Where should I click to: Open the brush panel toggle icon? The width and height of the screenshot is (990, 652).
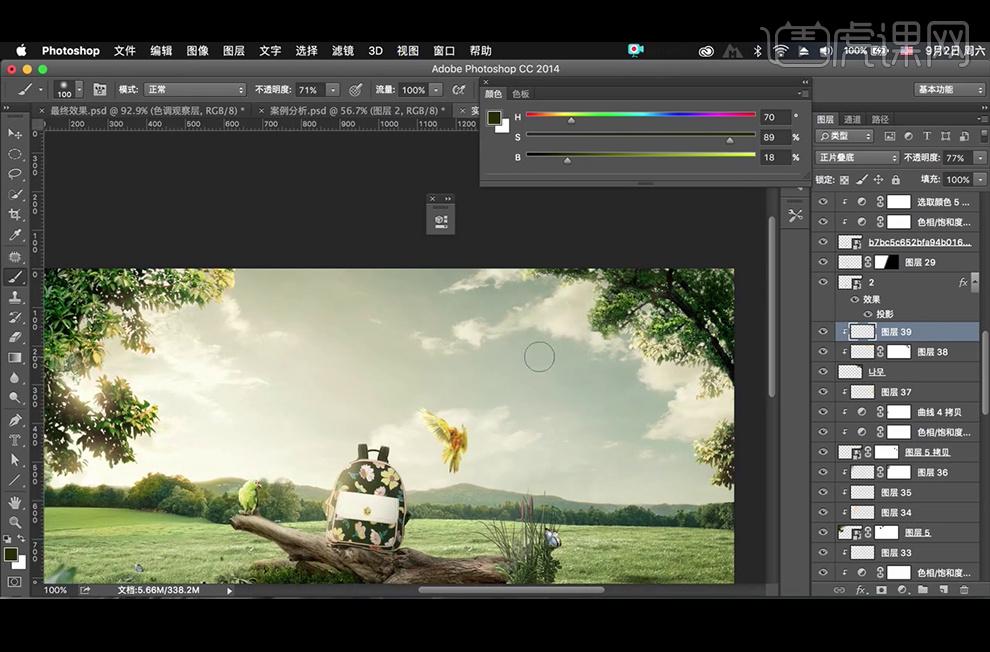100,90
